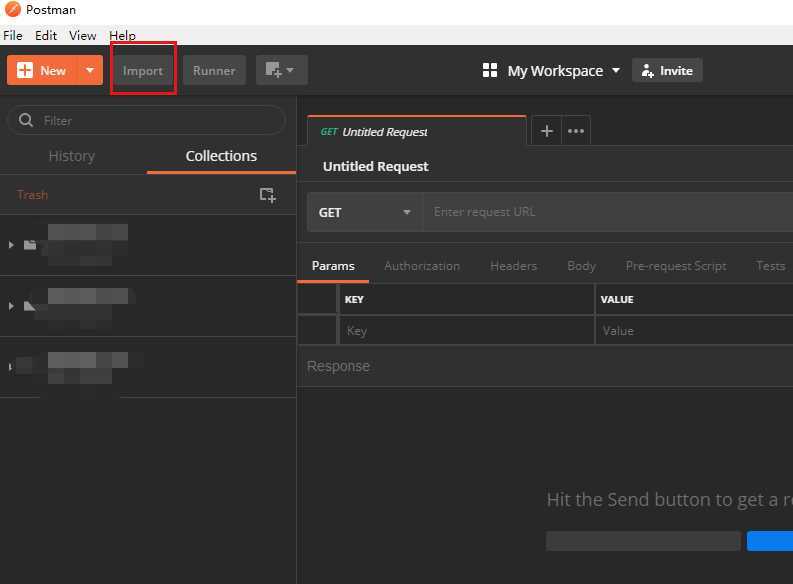Open the File menu
This screenshot has height=584, width=793.
coord(13,35)
